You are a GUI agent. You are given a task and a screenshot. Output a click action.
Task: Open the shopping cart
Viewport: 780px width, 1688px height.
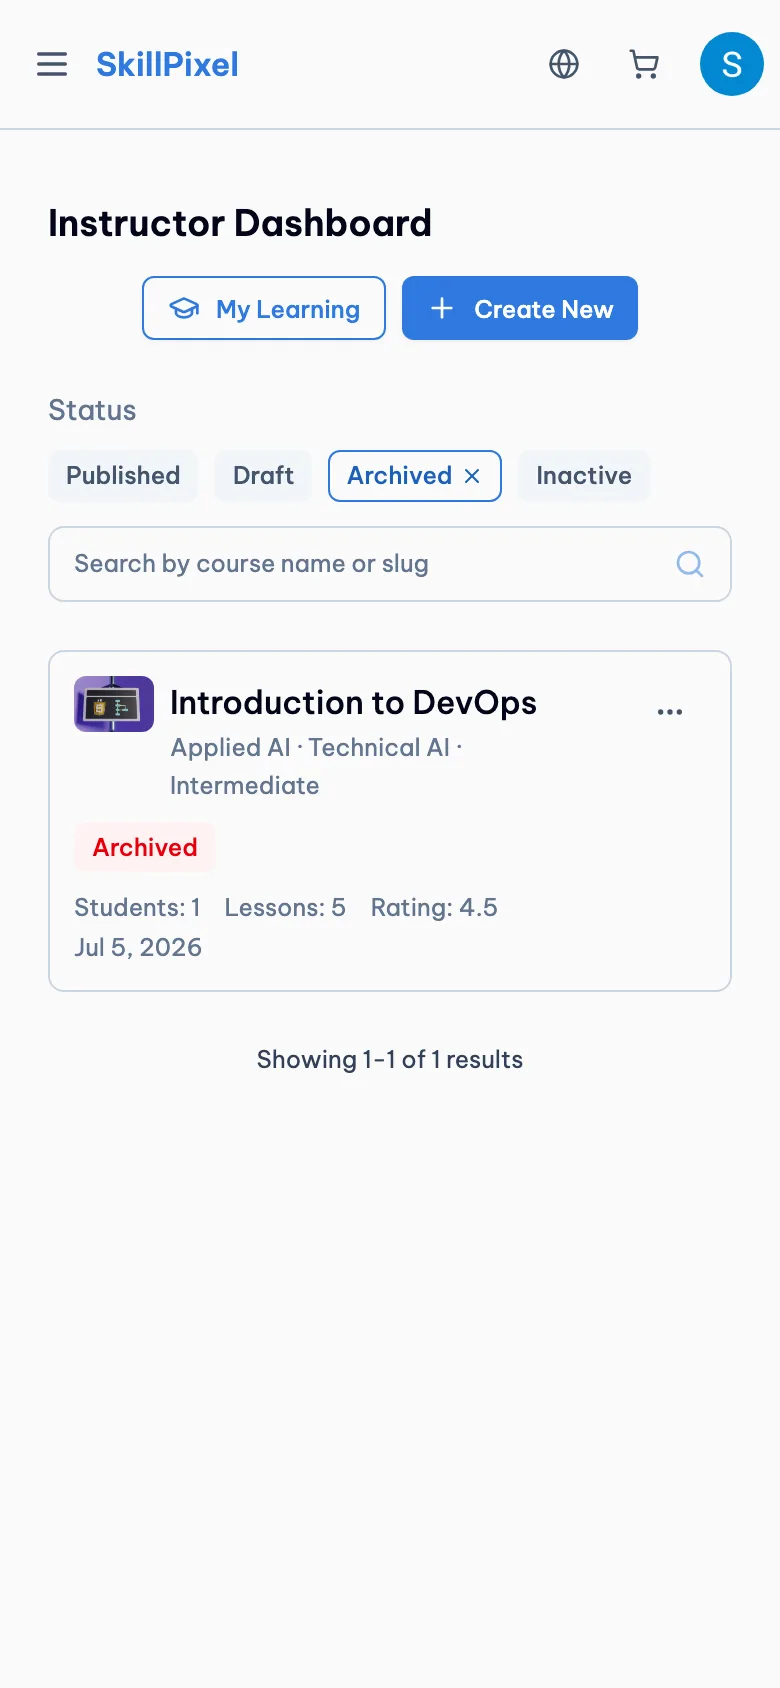click(x=644, y=64)
